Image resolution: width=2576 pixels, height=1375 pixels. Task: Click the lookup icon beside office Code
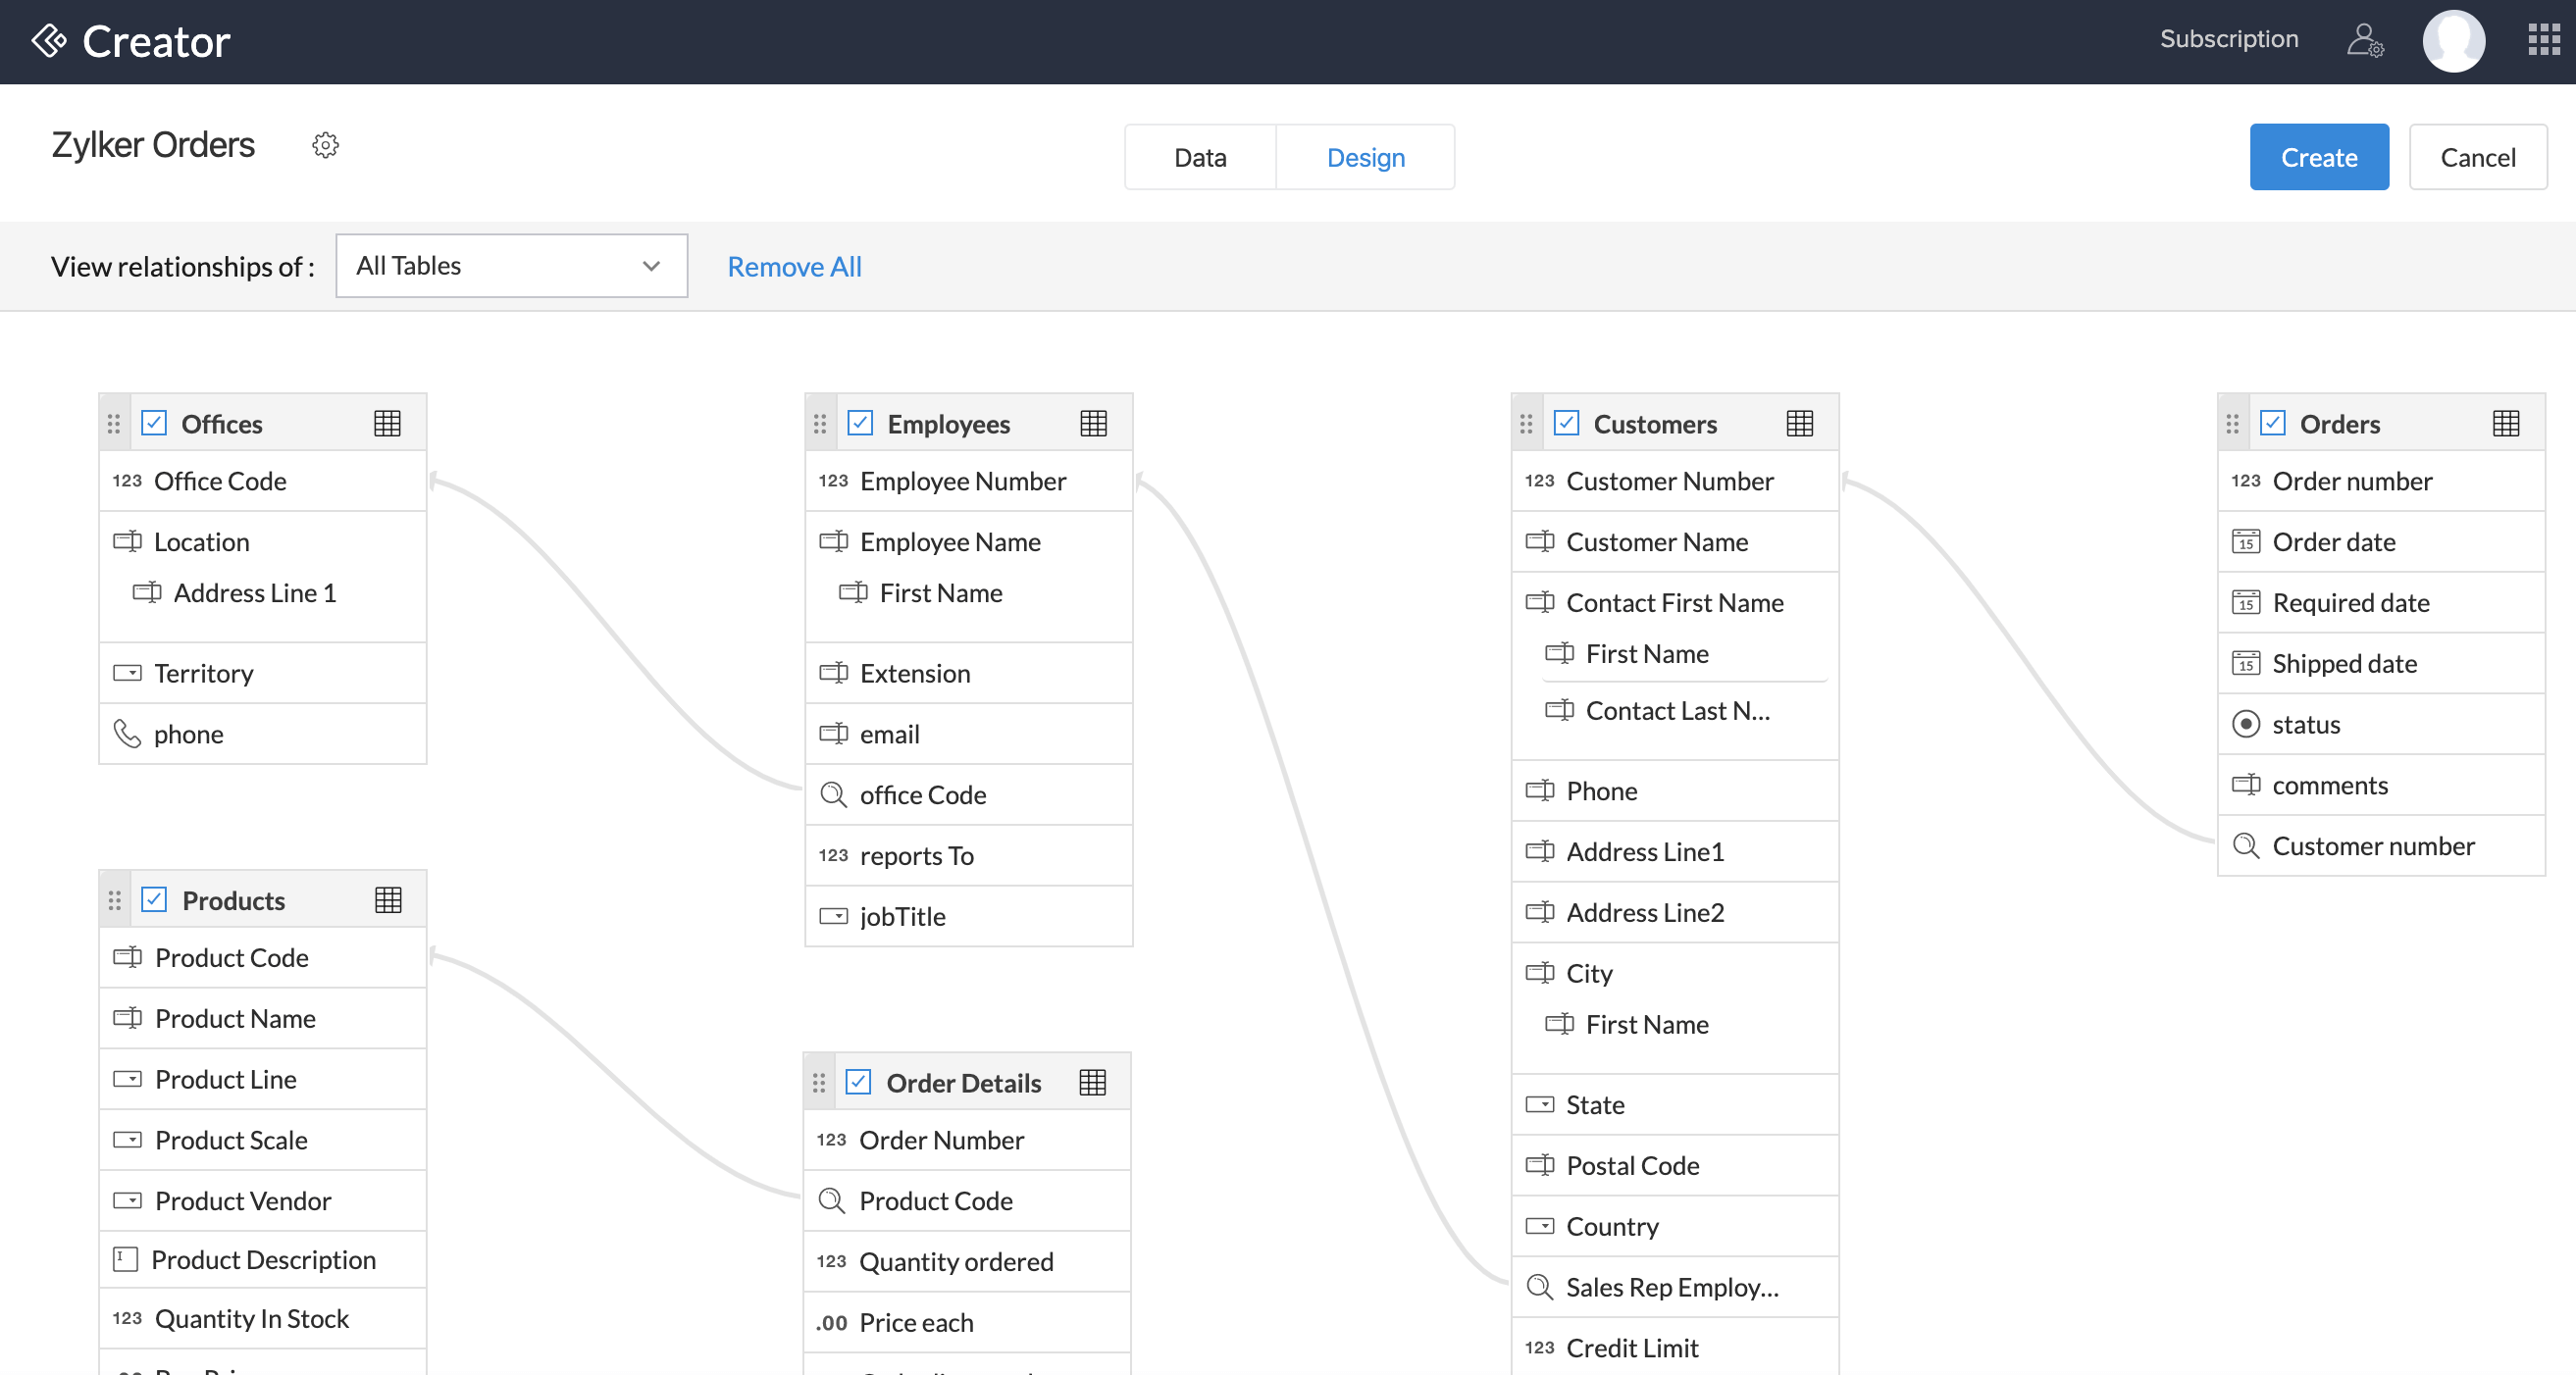point(833,794)
